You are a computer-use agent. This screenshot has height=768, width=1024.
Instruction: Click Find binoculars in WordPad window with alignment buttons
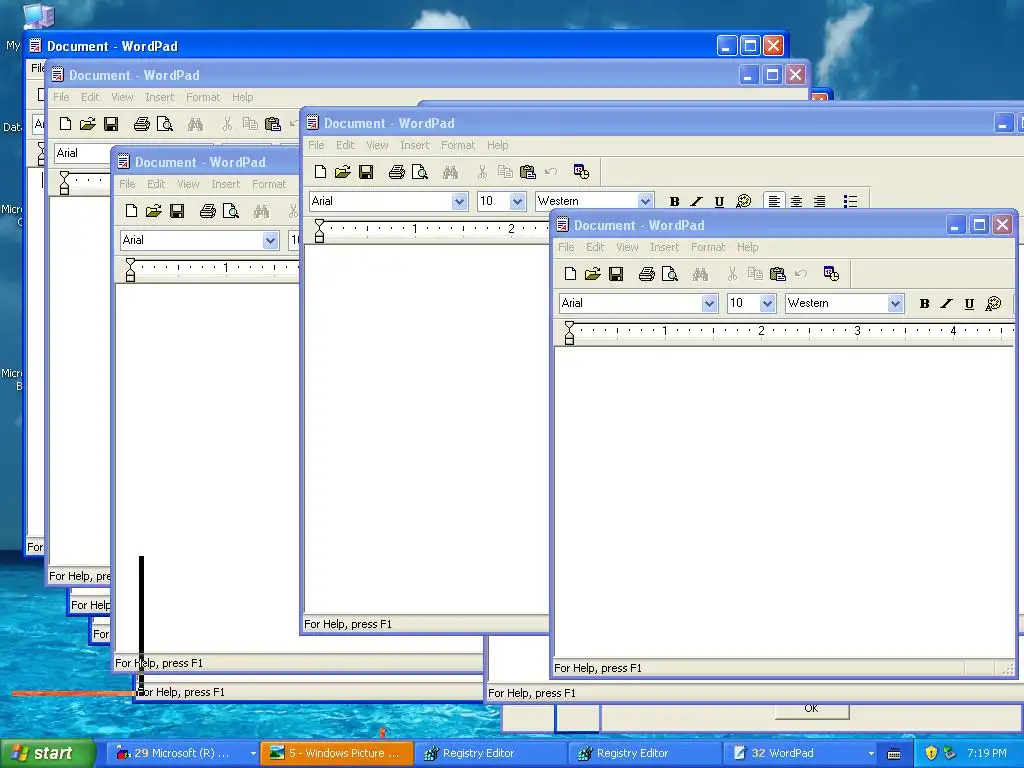click(x=451, y=172)
